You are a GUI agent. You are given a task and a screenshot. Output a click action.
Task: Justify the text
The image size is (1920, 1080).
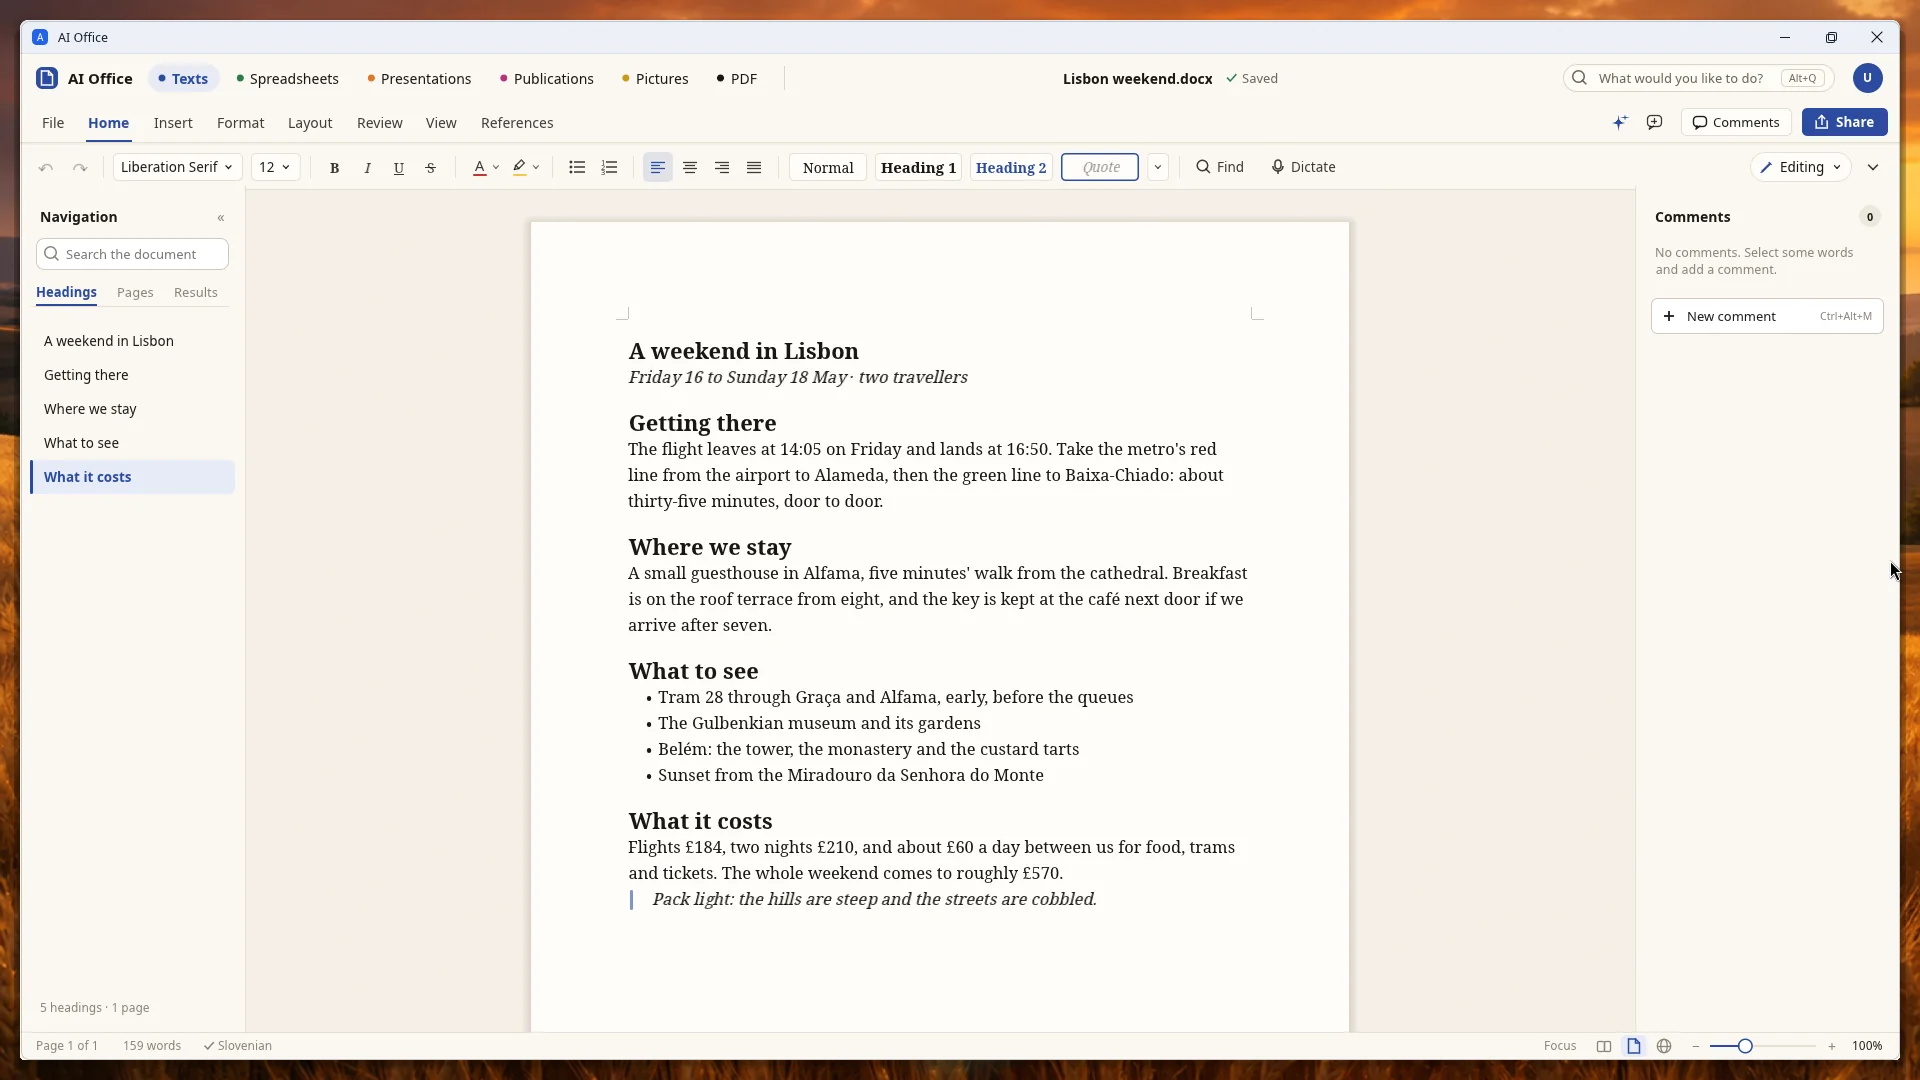click(x=754, y=168)
